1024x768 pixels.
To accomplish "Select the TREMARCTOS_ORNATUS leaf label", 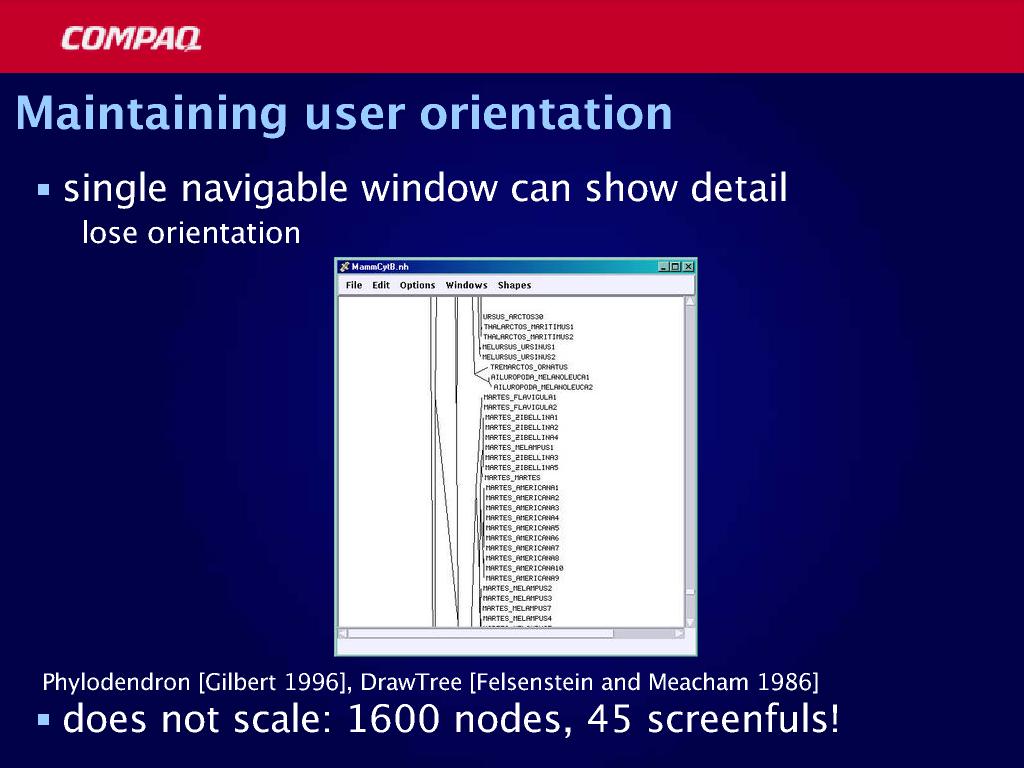I will pyautogui.click(x=528, y=367).
